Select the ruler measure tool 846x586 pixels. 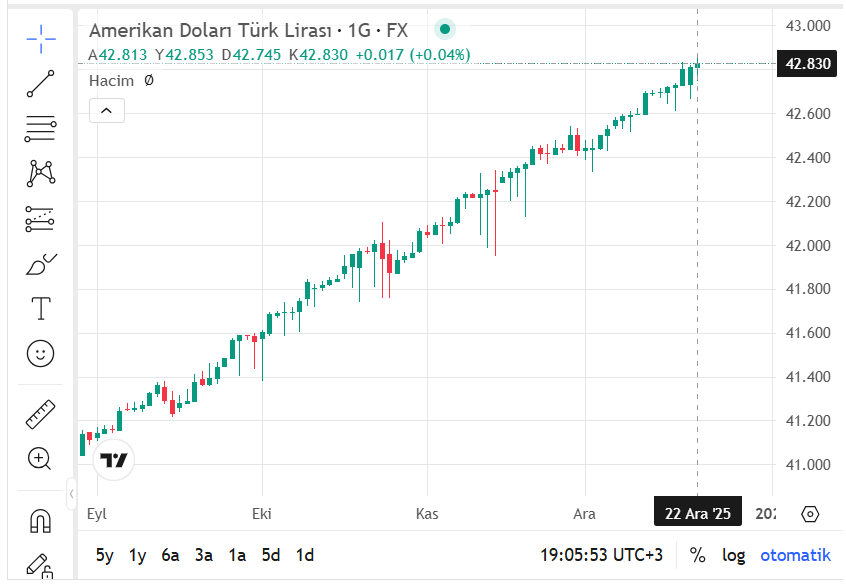tap(41, 413)
